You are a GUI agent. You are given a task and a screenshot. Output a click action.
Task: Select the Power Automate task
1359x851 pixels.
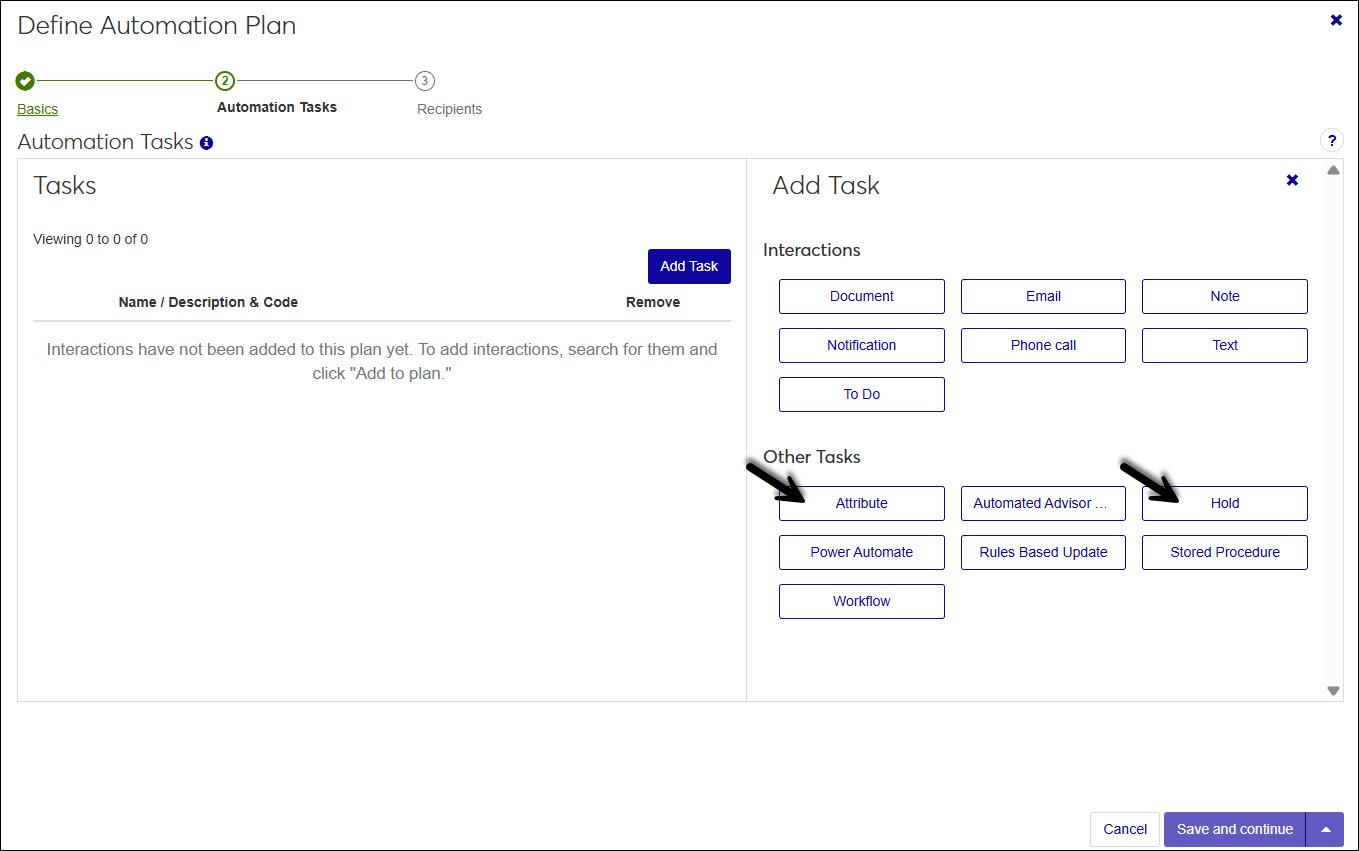861,552
